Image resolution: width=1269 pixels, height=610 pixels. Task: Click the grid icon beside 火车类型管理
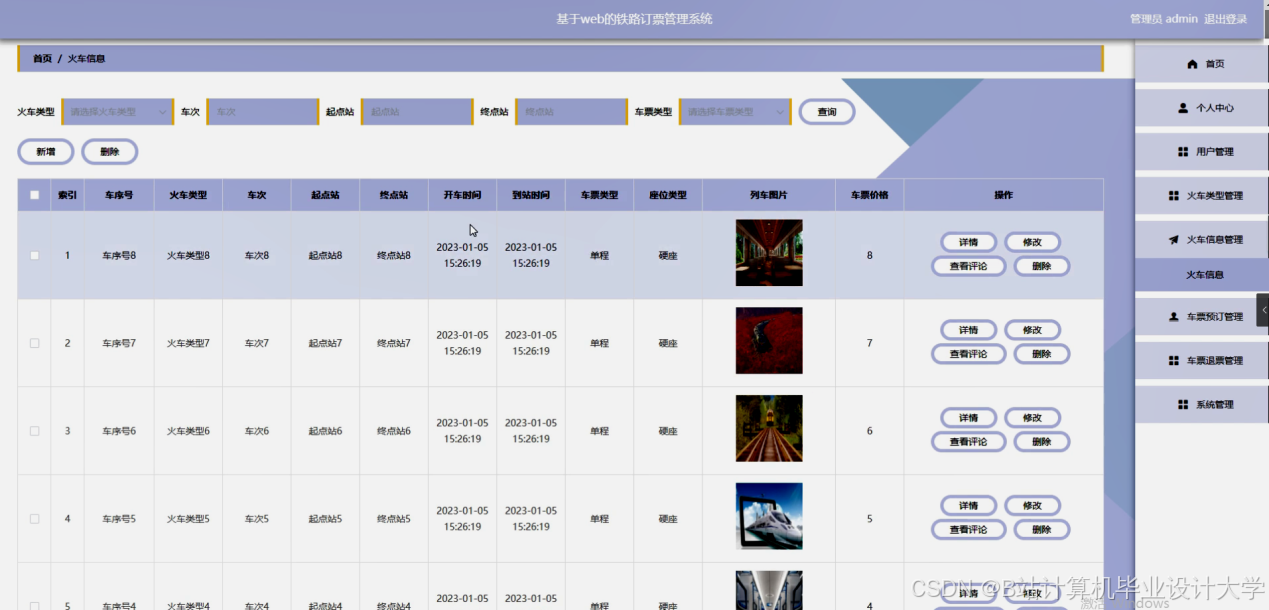pos(1174,196)
